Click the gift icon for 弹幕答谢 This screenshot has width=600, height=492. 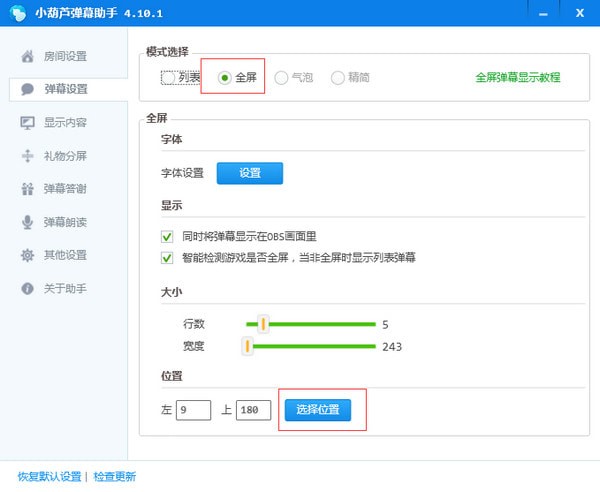(x=27, y=188)
